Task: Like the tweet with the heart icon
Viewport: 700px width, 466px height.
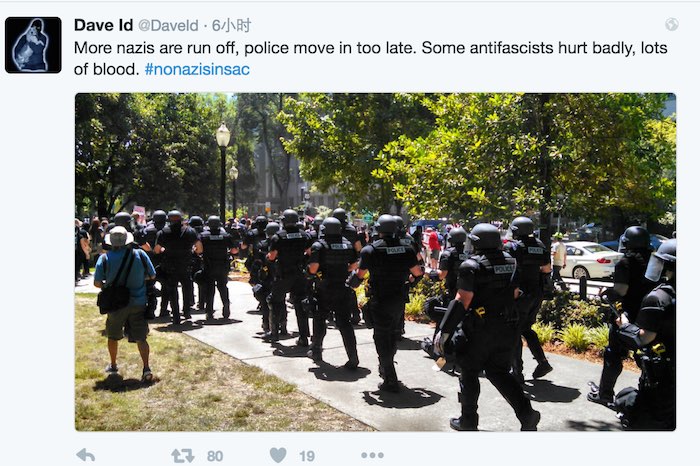Action: coord(278,455)
